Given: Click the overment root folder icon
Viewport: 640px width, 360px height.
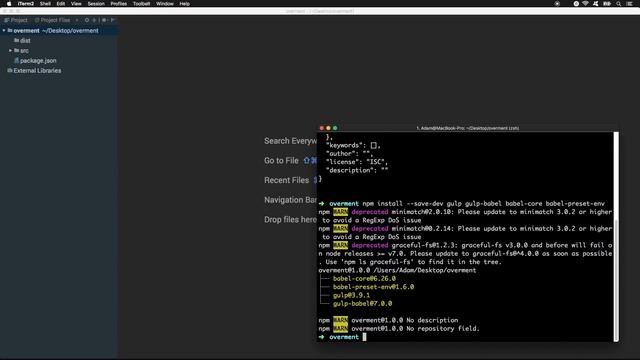Looking at the screenshot, I should pyautogui.click(x=10, y=30).
